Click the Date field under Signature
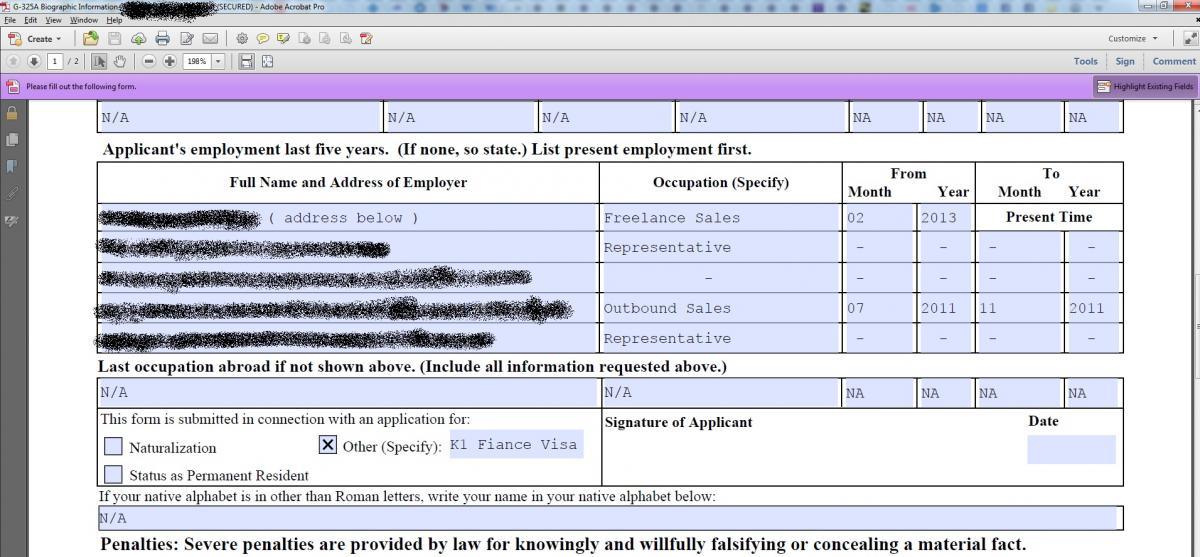This screenshot has width=1200, height=557. (1071, 449)
